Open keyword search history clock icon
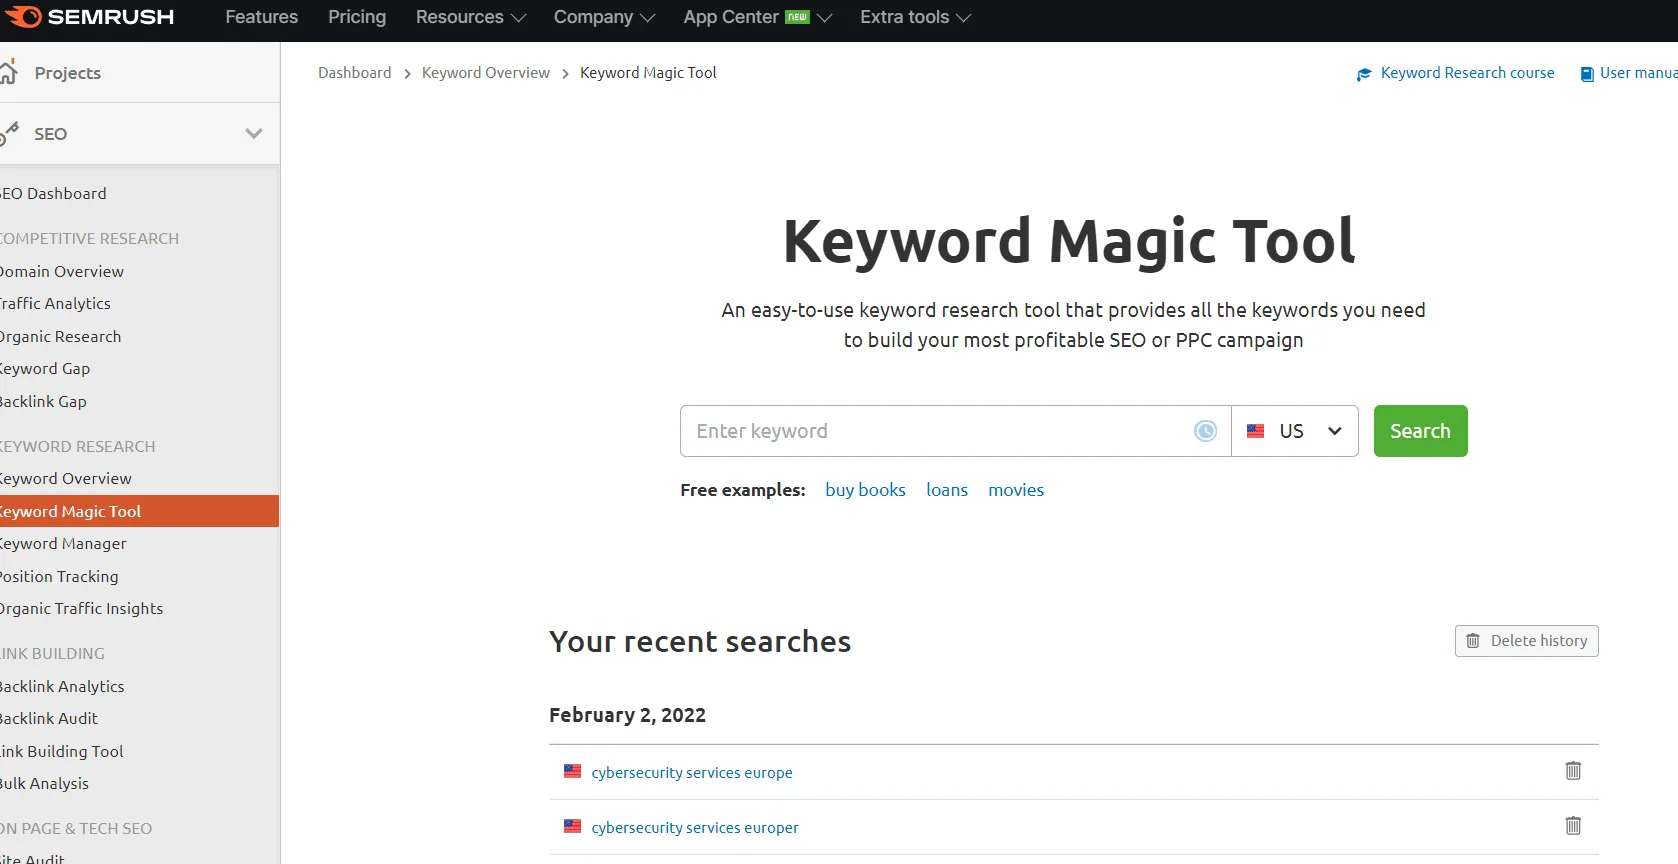 [1205, 431]
